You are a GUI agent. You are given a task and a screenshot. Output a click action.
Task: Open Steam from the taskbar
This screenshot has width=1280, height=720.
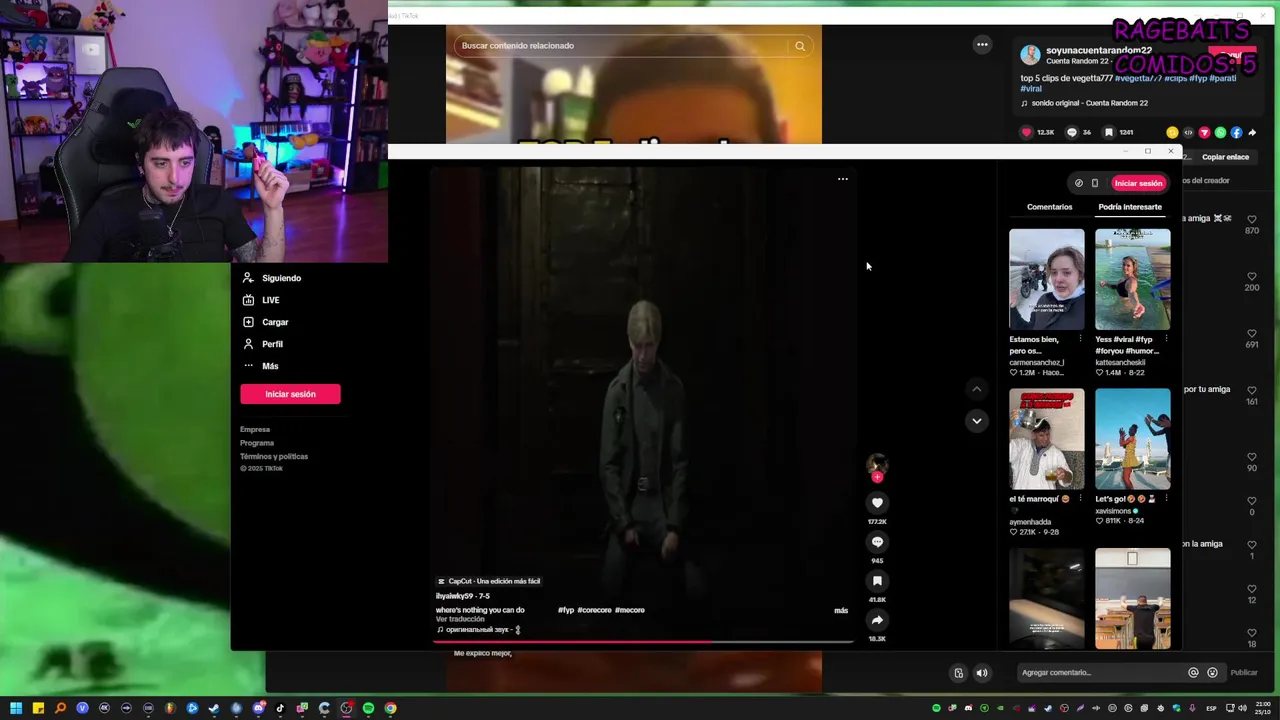click(x=214, y=708)
